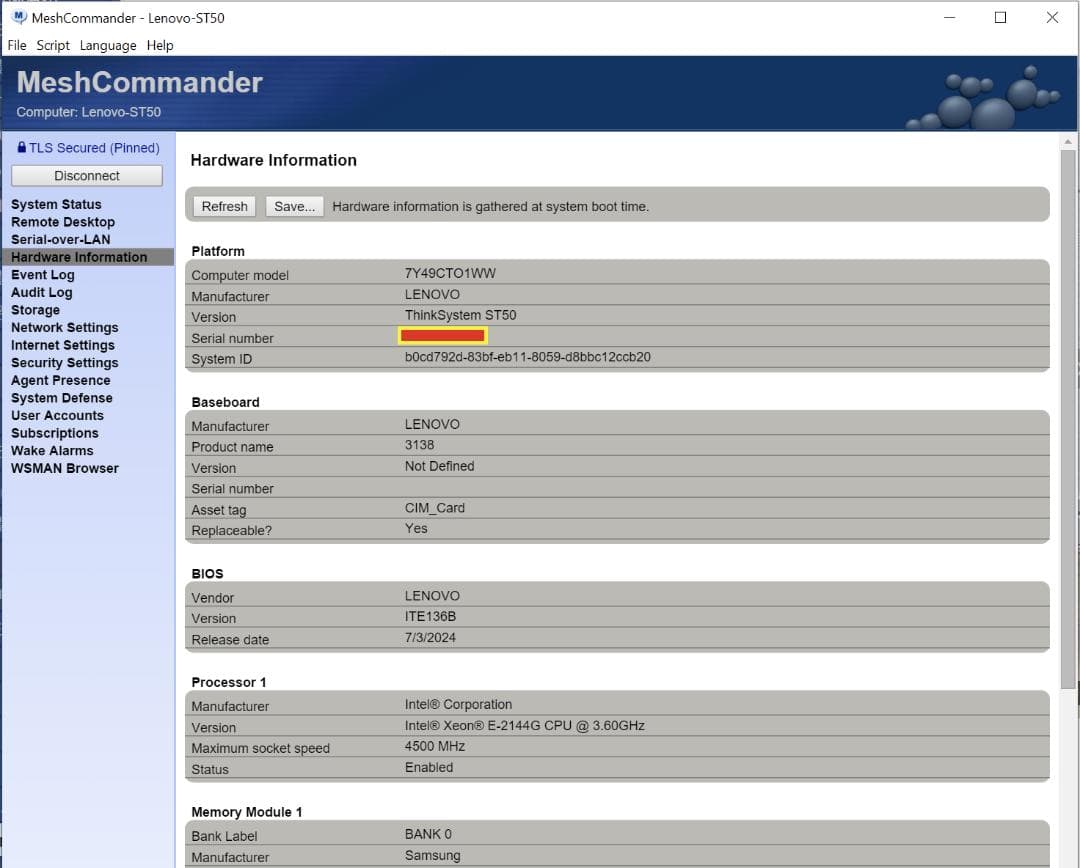This screenshot has width=1080, height=868.
Task: Open the Wake Alarms section
Action: [x=51, y=450]
